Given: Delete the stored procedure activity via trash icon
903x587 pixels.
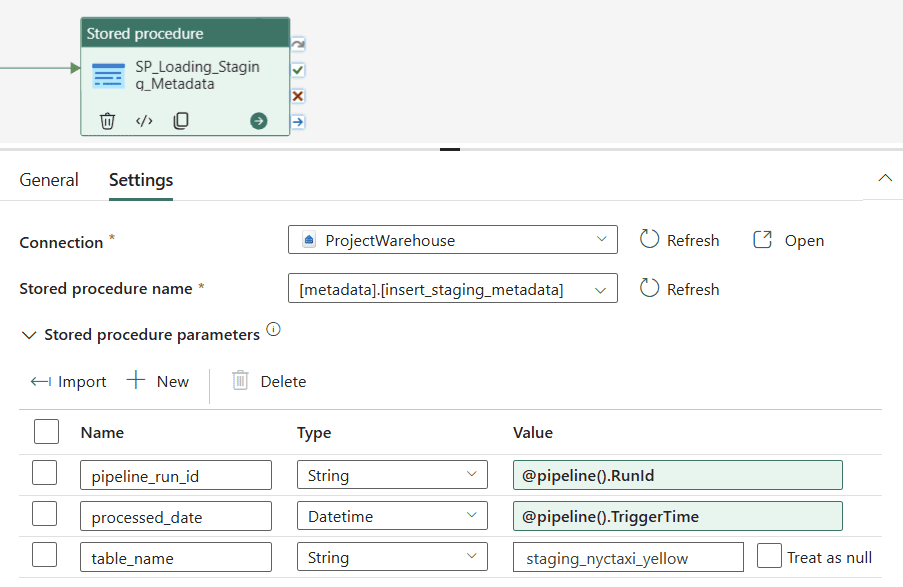Looking at the screenshot, I should [107, 121].
